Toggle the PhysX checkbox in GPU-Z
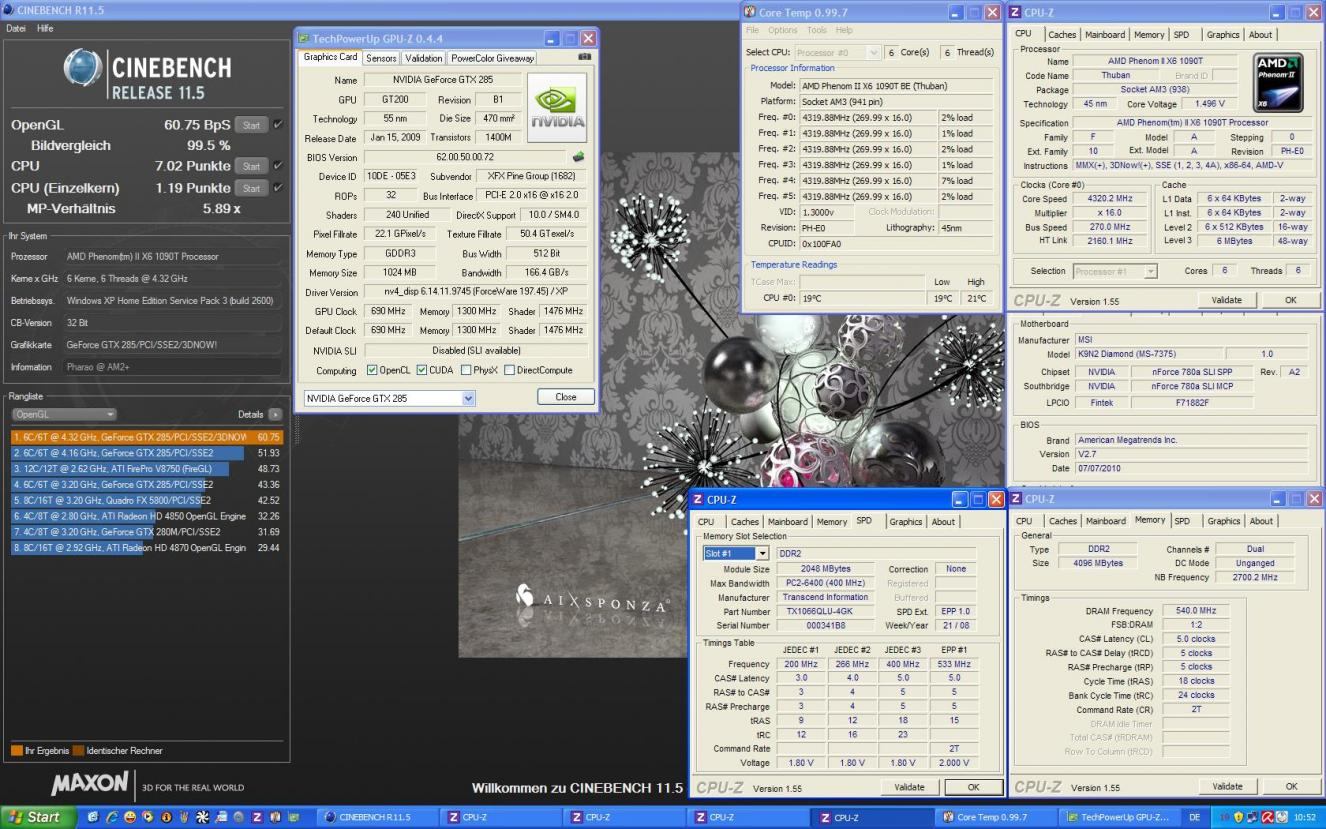This screenshot has width=1326, height=829. [467, 370]
